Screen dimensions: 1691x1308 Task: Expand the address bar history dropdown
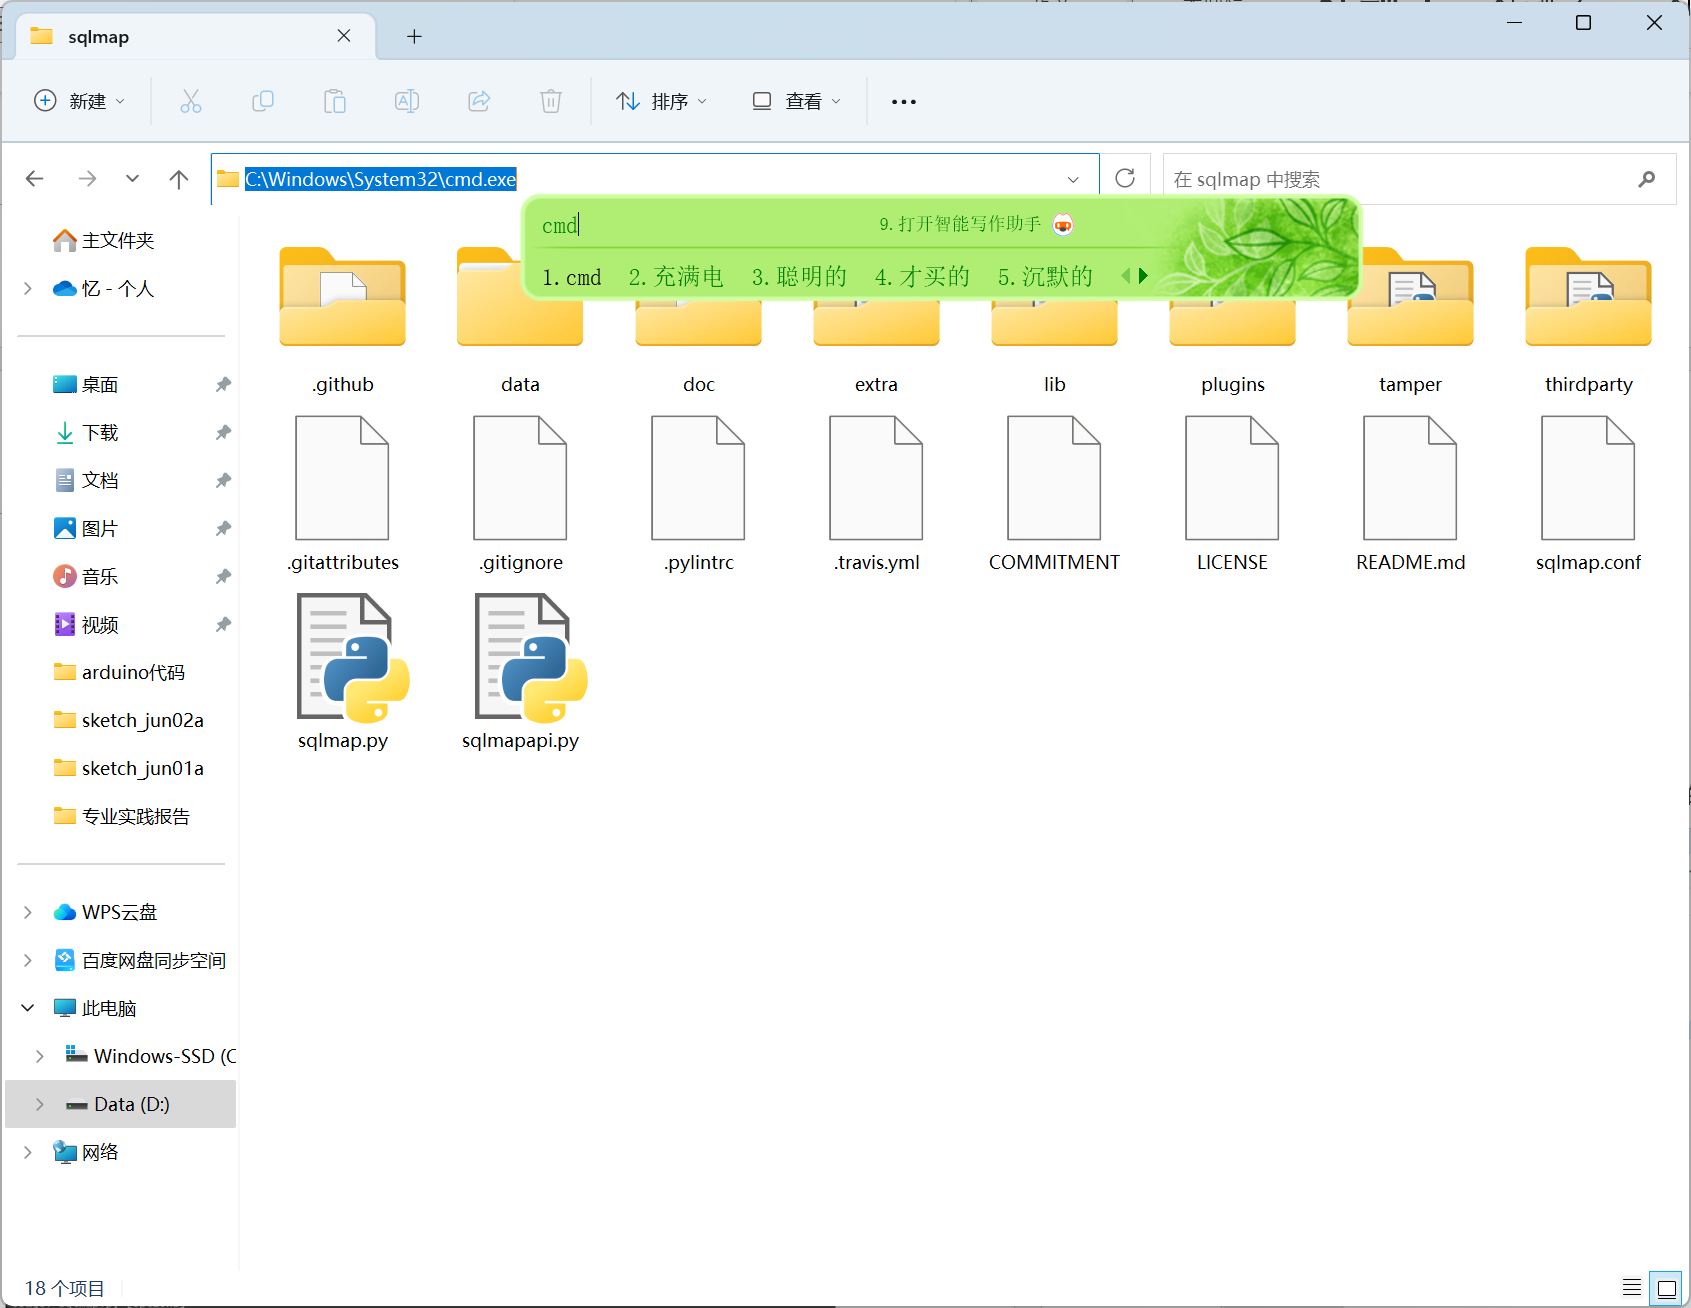click(x=1073, y=179)
